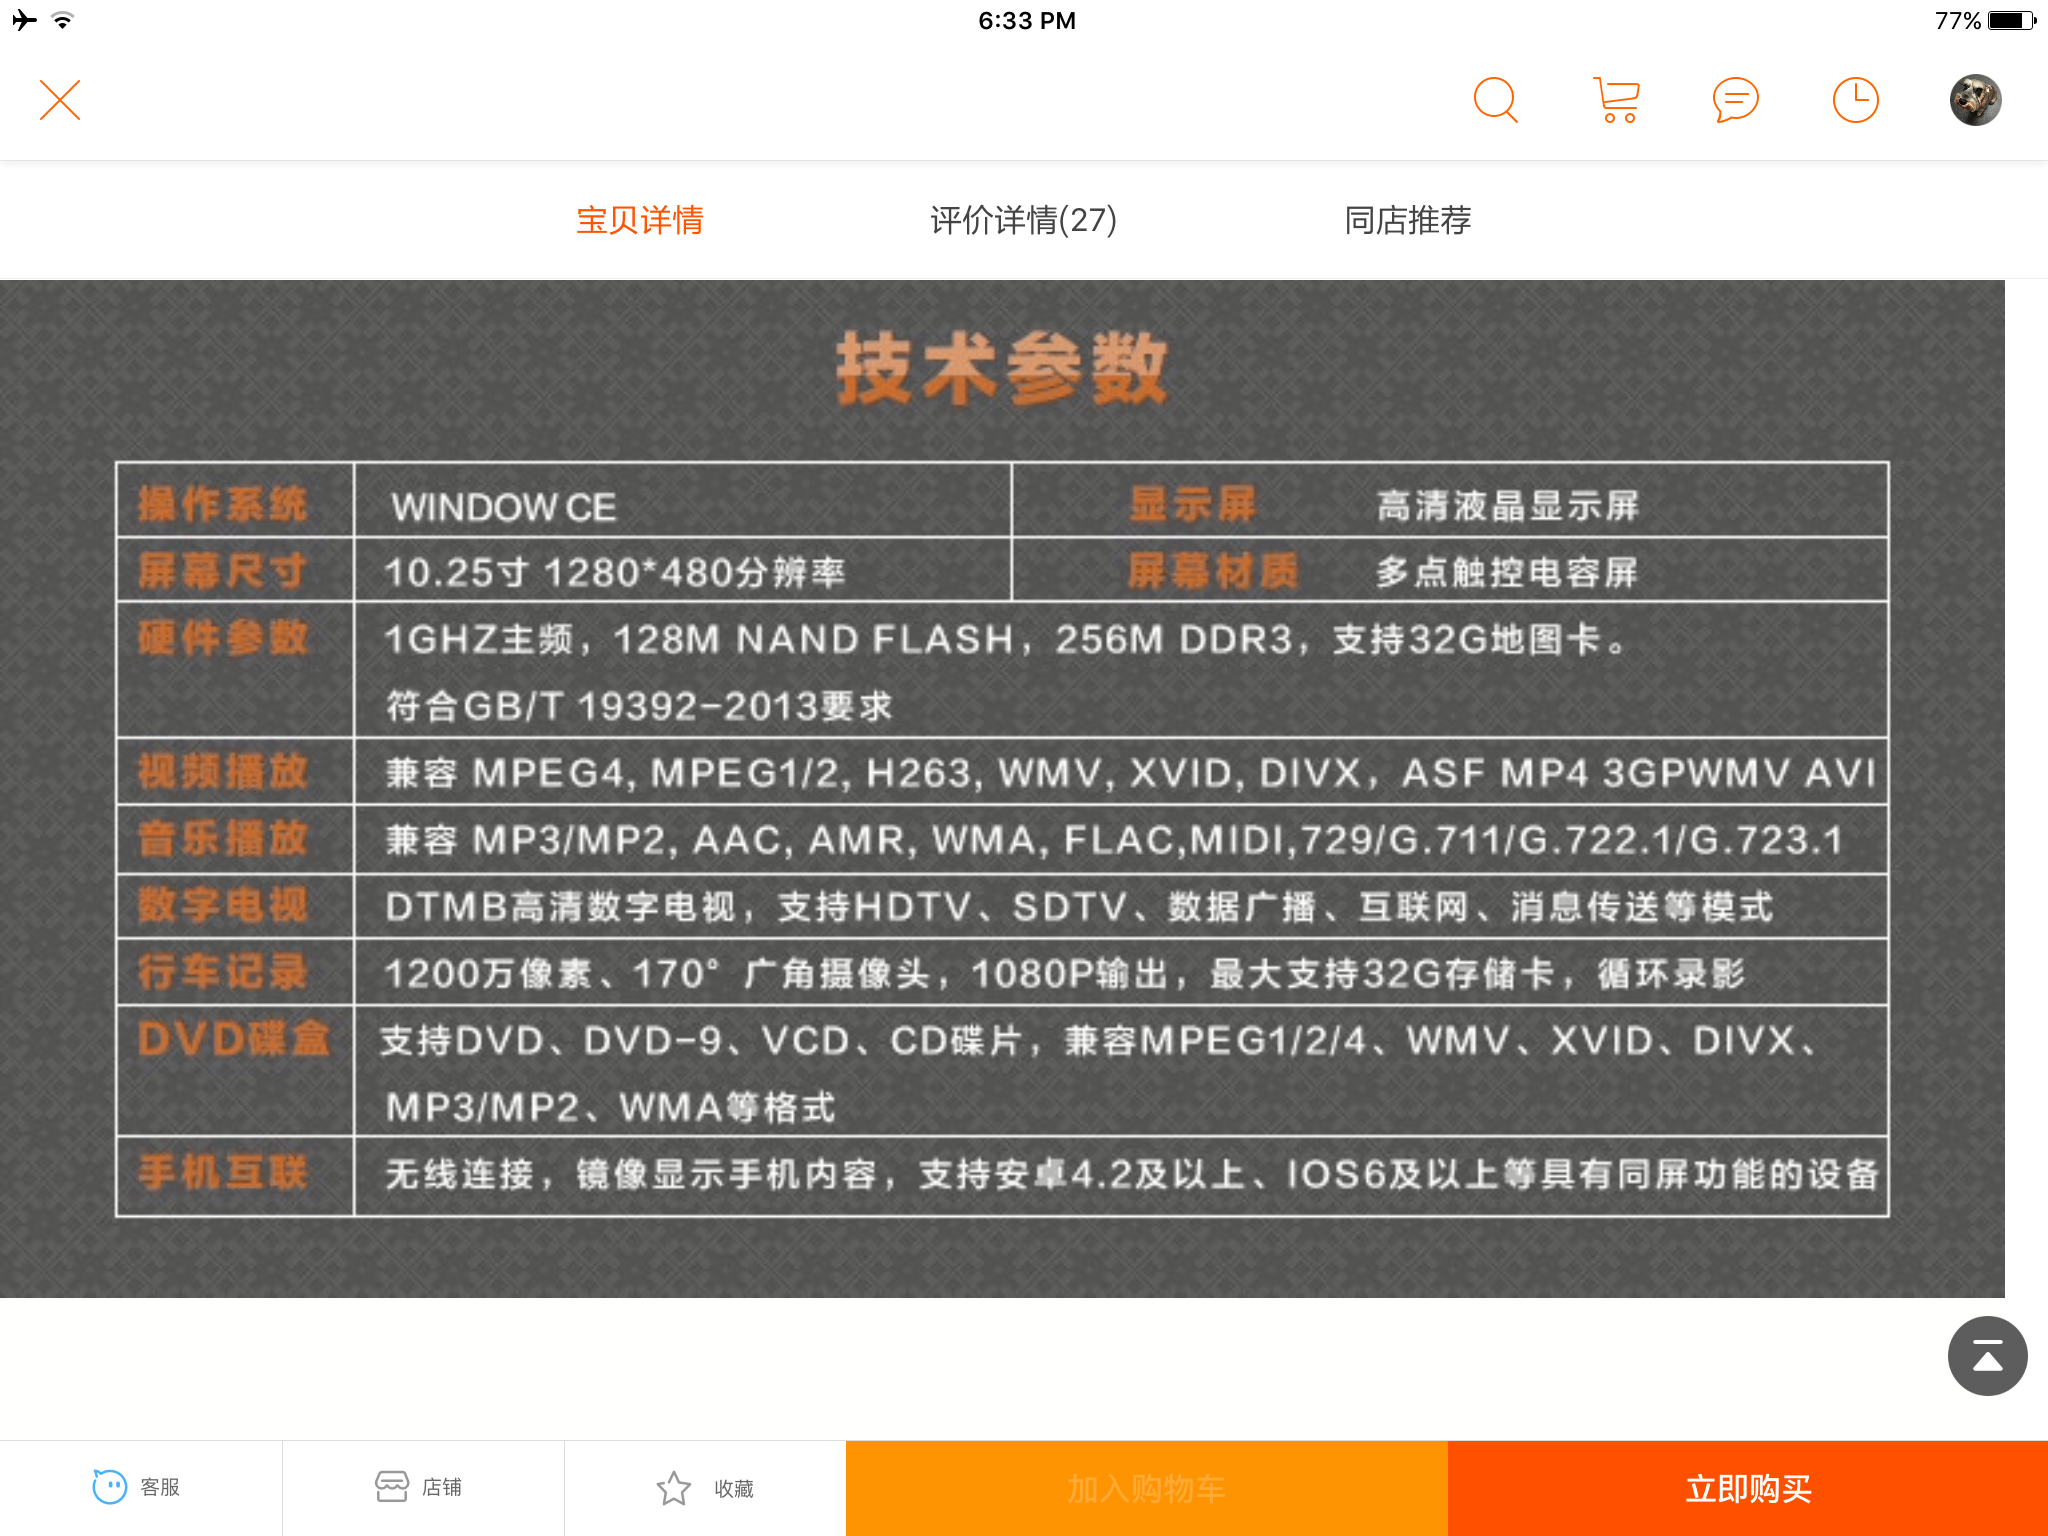2048x1536 pixels.
Task: Tap the 多点触控电容屏 value
Action: [x=1506, y=572]
